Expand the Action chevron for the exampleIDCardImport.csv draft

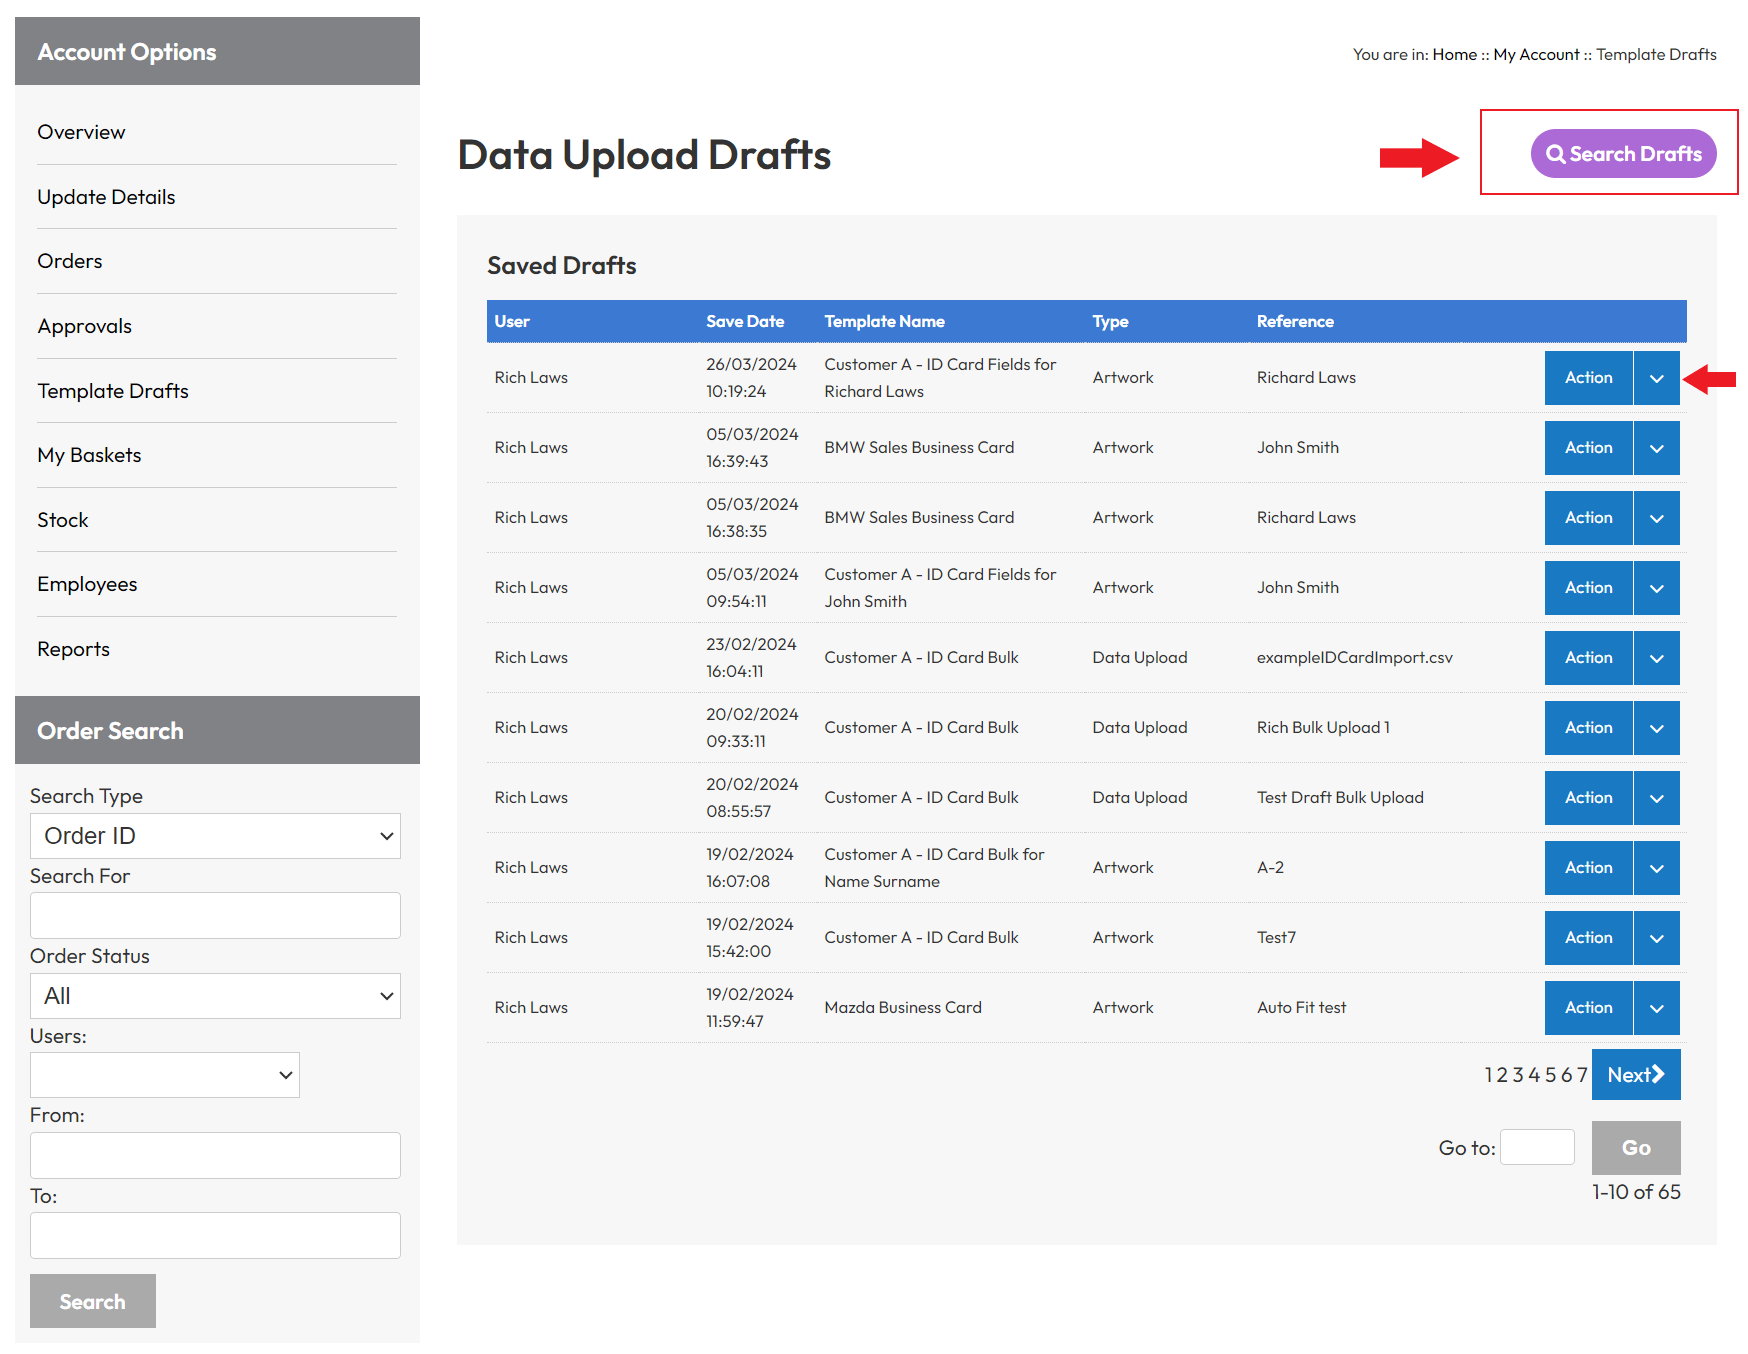coord(1656,658)
